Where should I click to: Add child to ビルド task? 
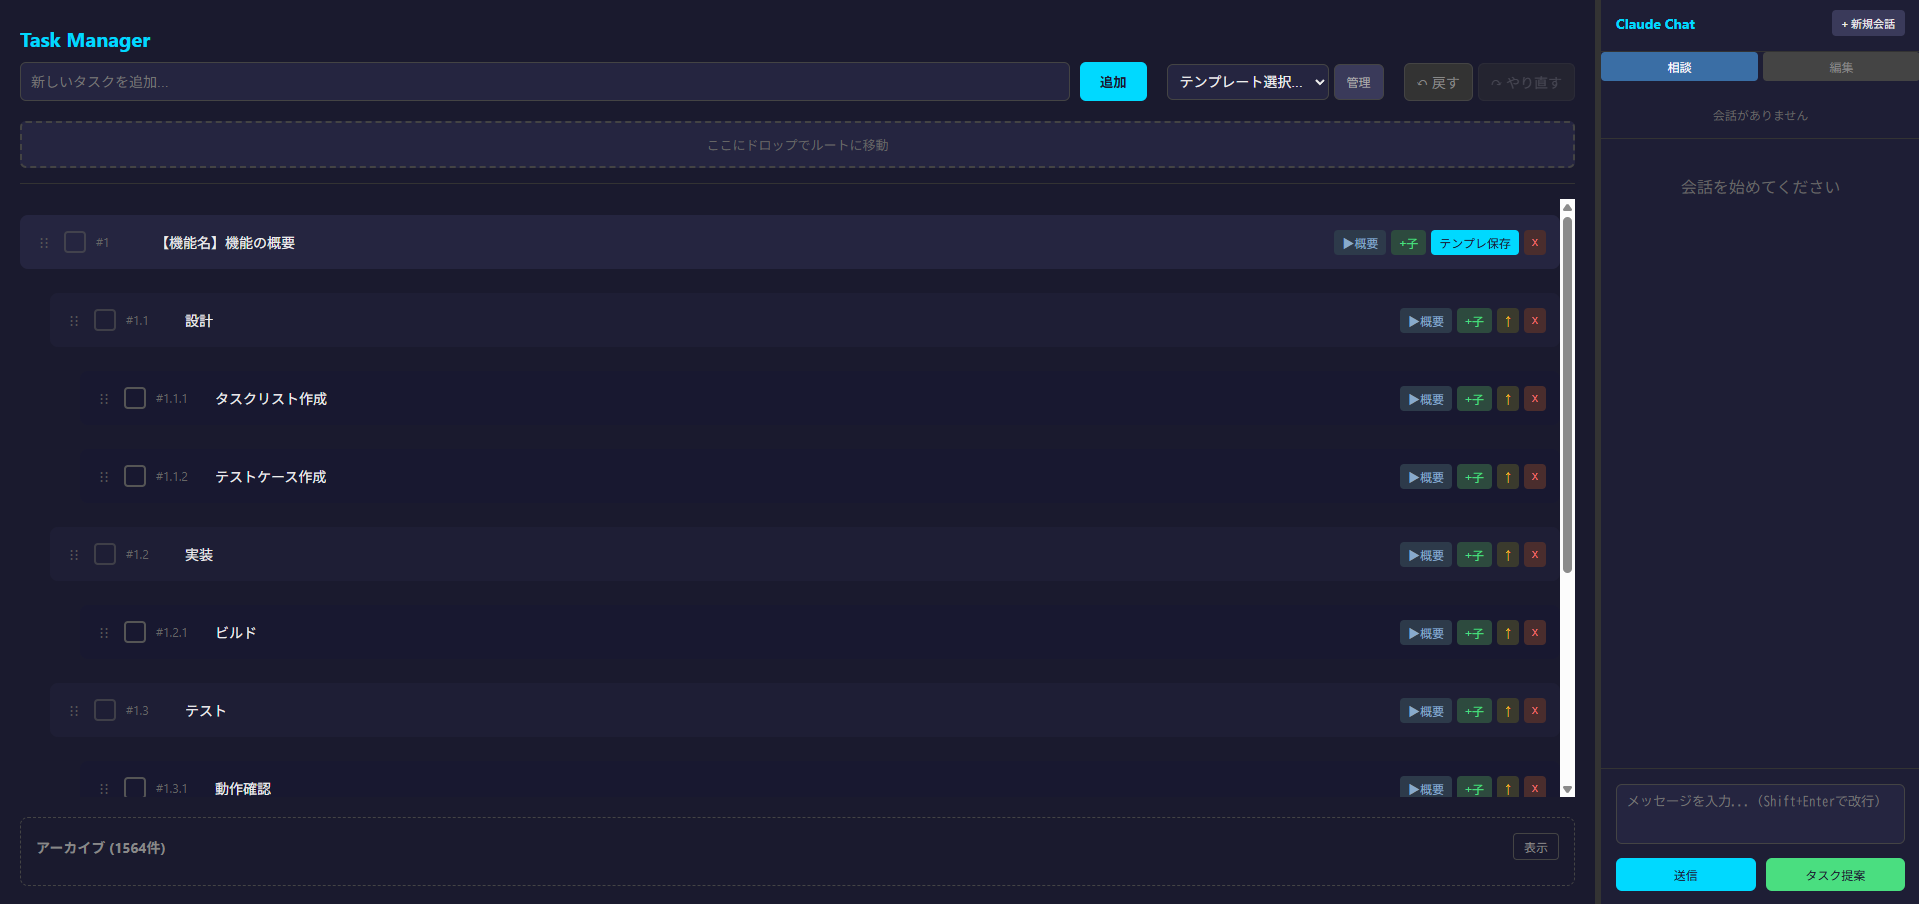(x=1474, y=633)
